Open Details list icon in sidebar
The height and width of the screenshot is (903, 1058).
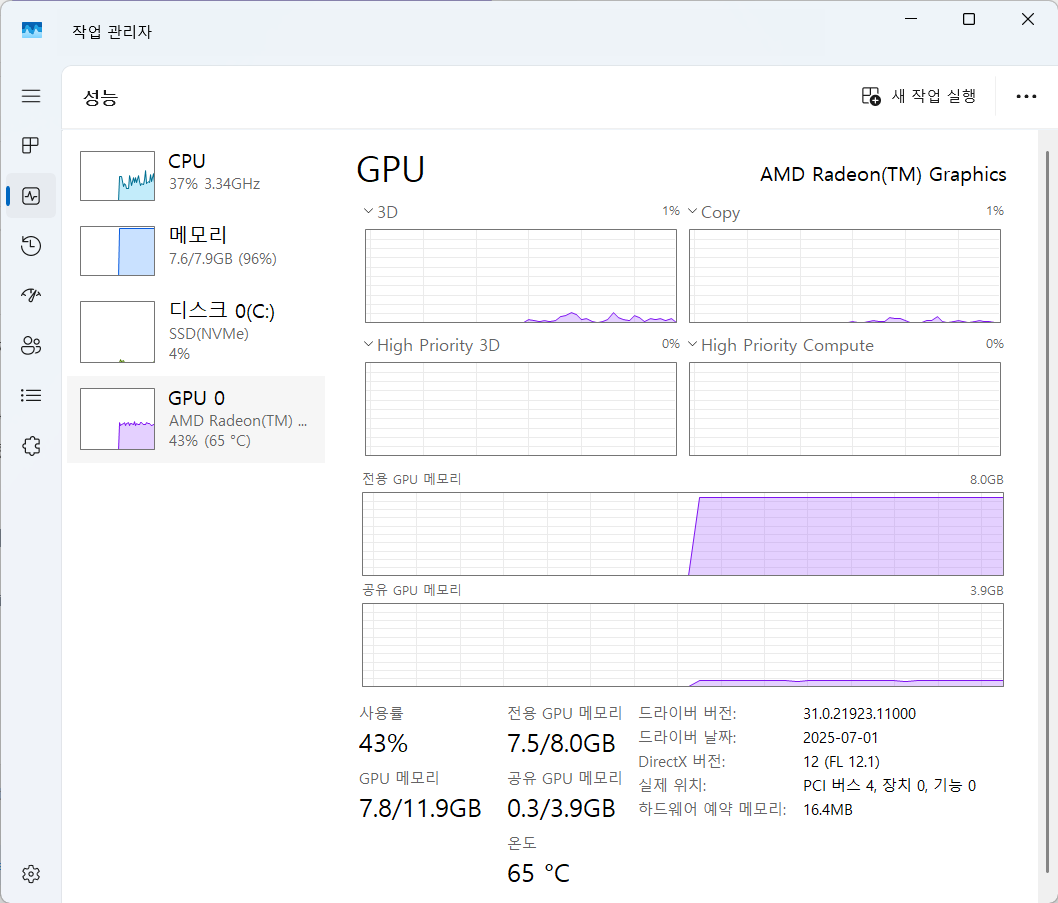pyautogui.click(x=31, y=395)
